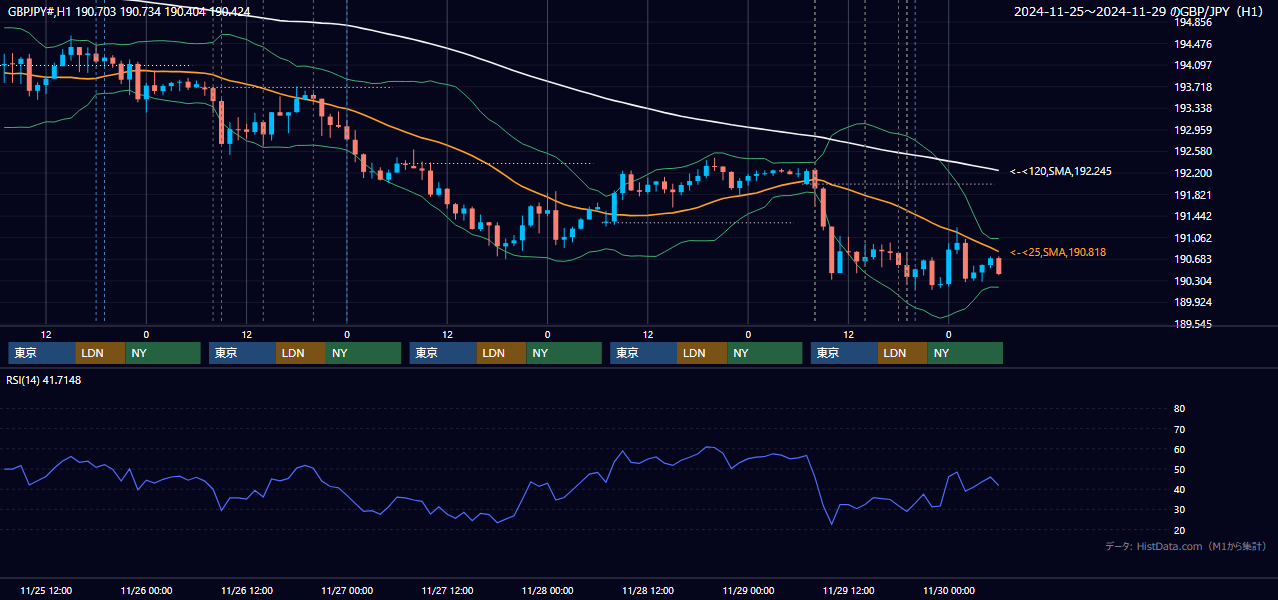Click the RSI scale level 80
The height and width of the screenshot is (600, 1278).
[x=1179, y=409]
